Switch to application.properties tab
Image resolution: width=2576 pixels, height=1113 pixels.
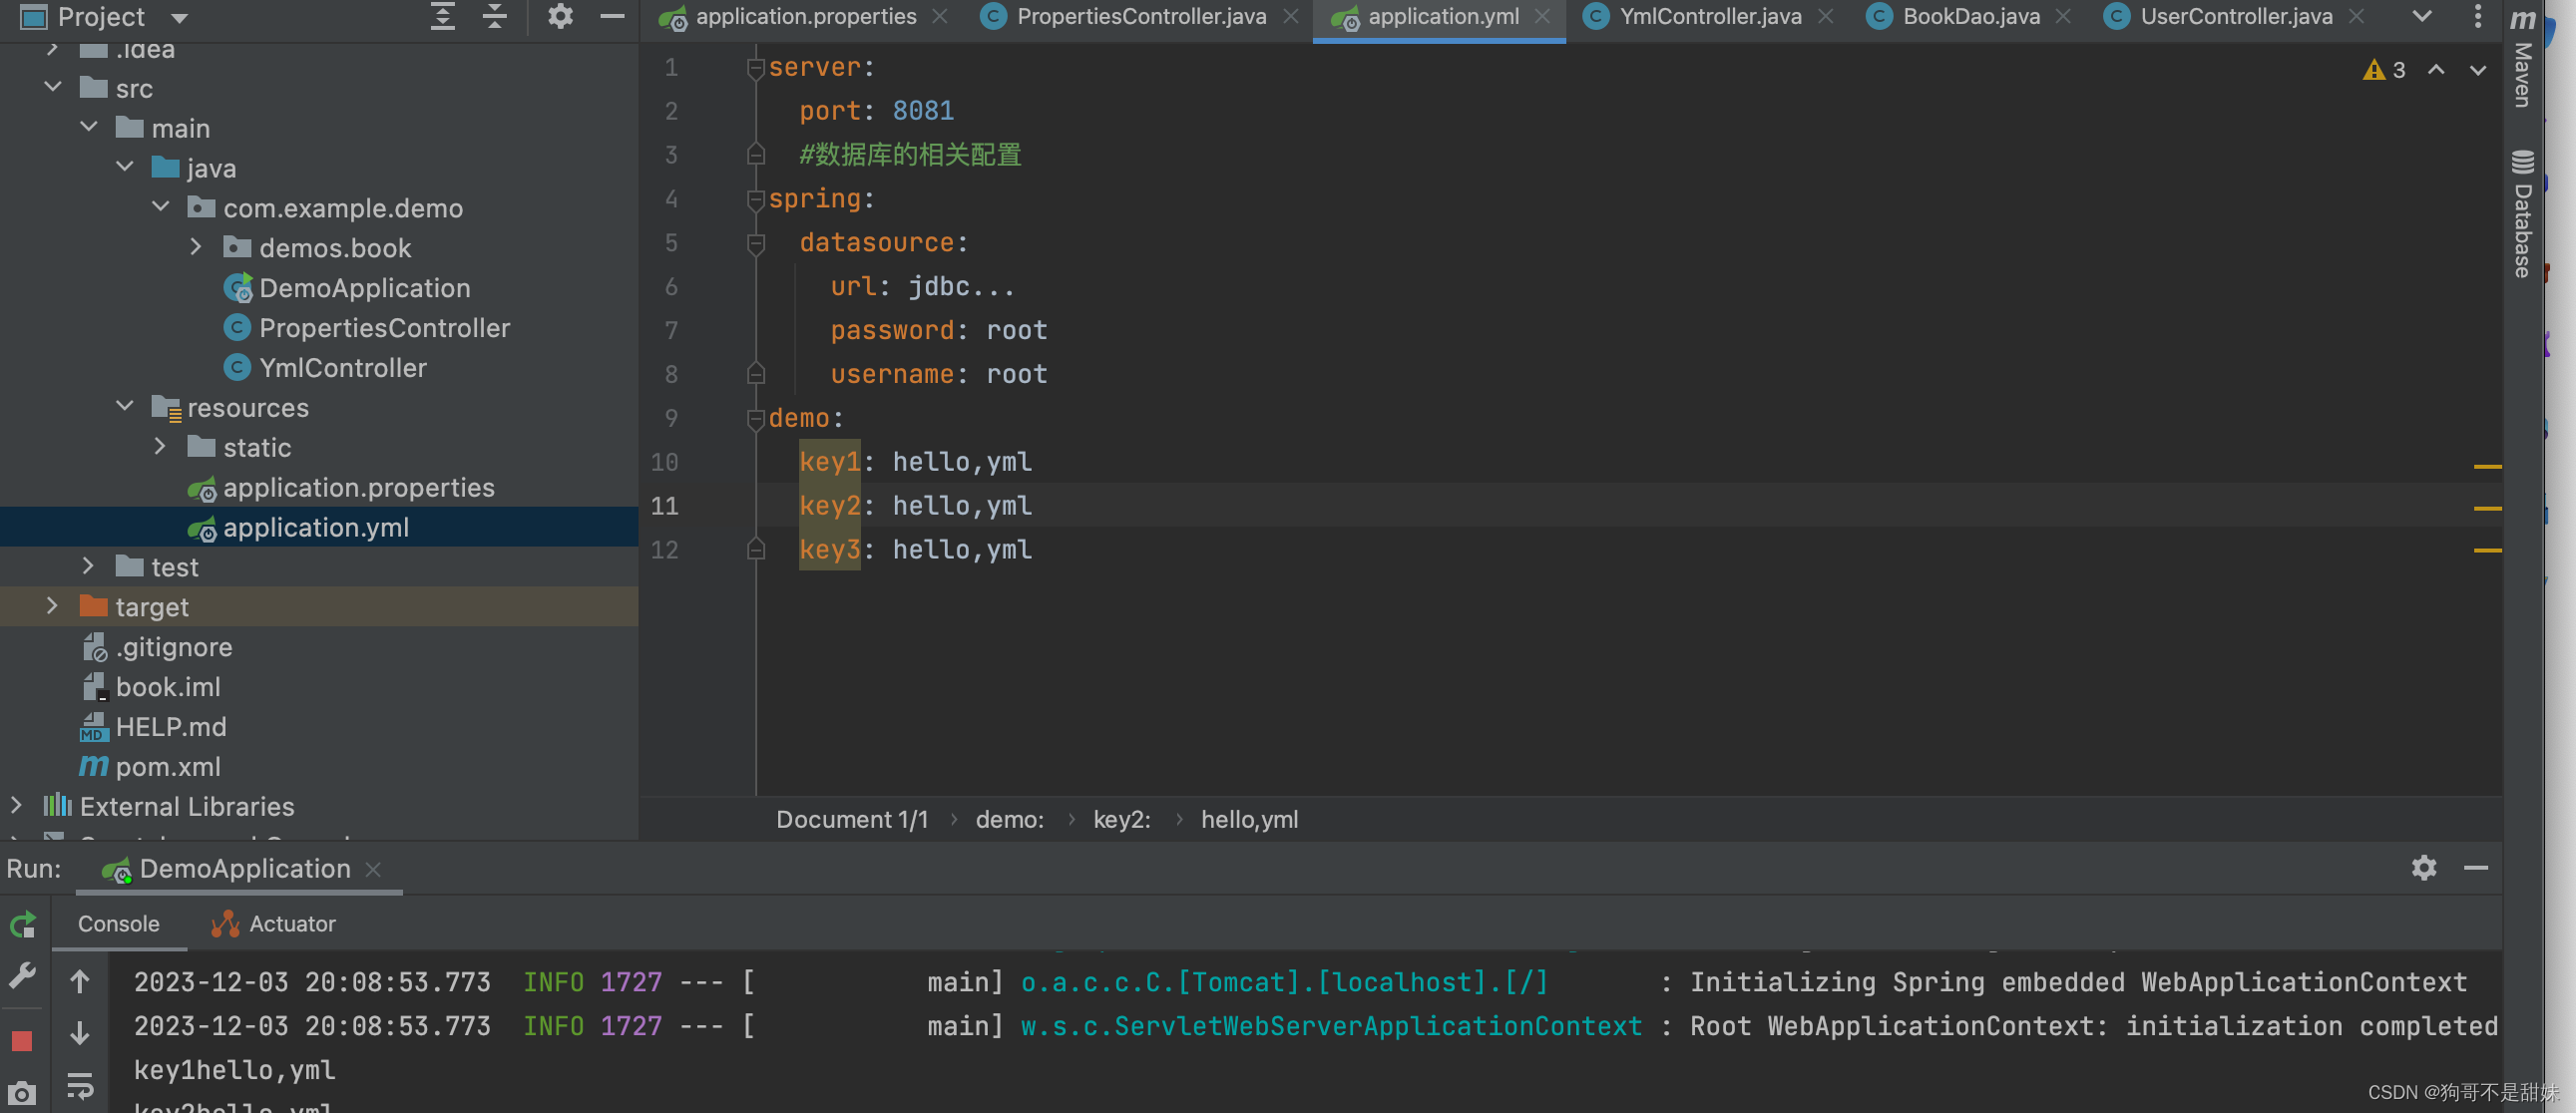787,17
